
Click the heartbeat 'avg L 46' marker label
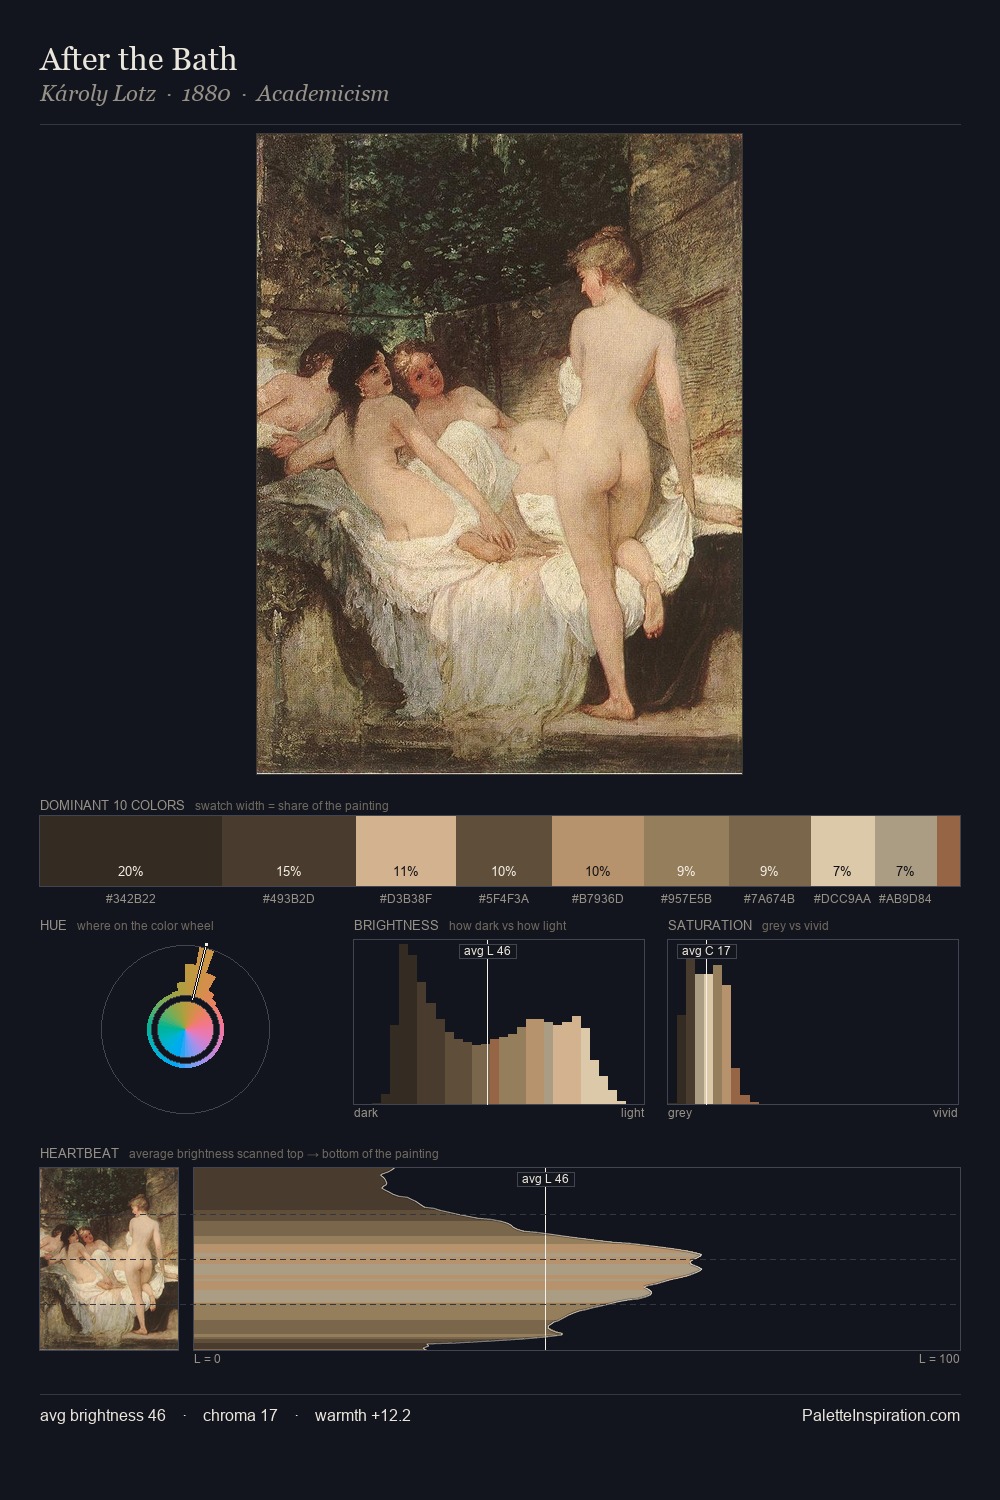545,1179
